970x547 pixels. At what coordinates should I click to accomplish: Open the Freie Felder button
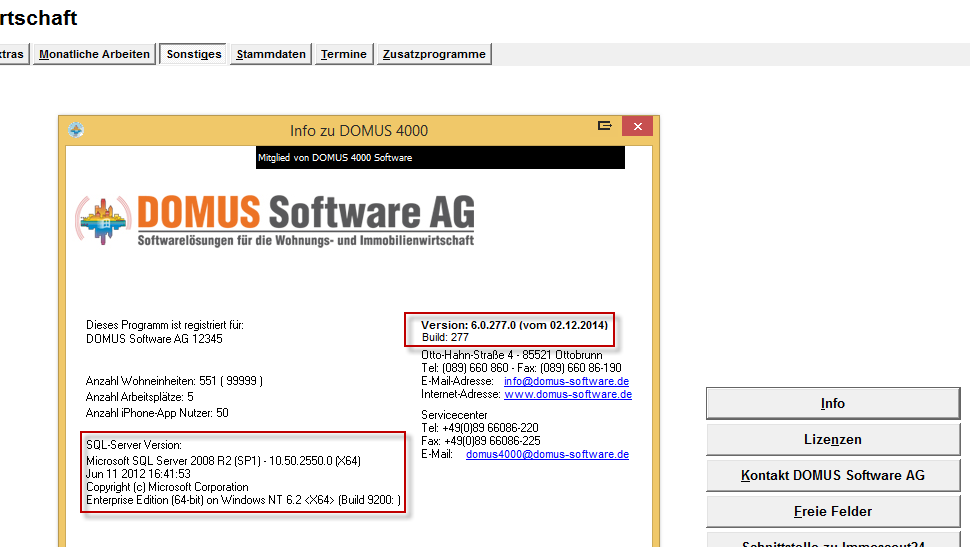(833, 511)
